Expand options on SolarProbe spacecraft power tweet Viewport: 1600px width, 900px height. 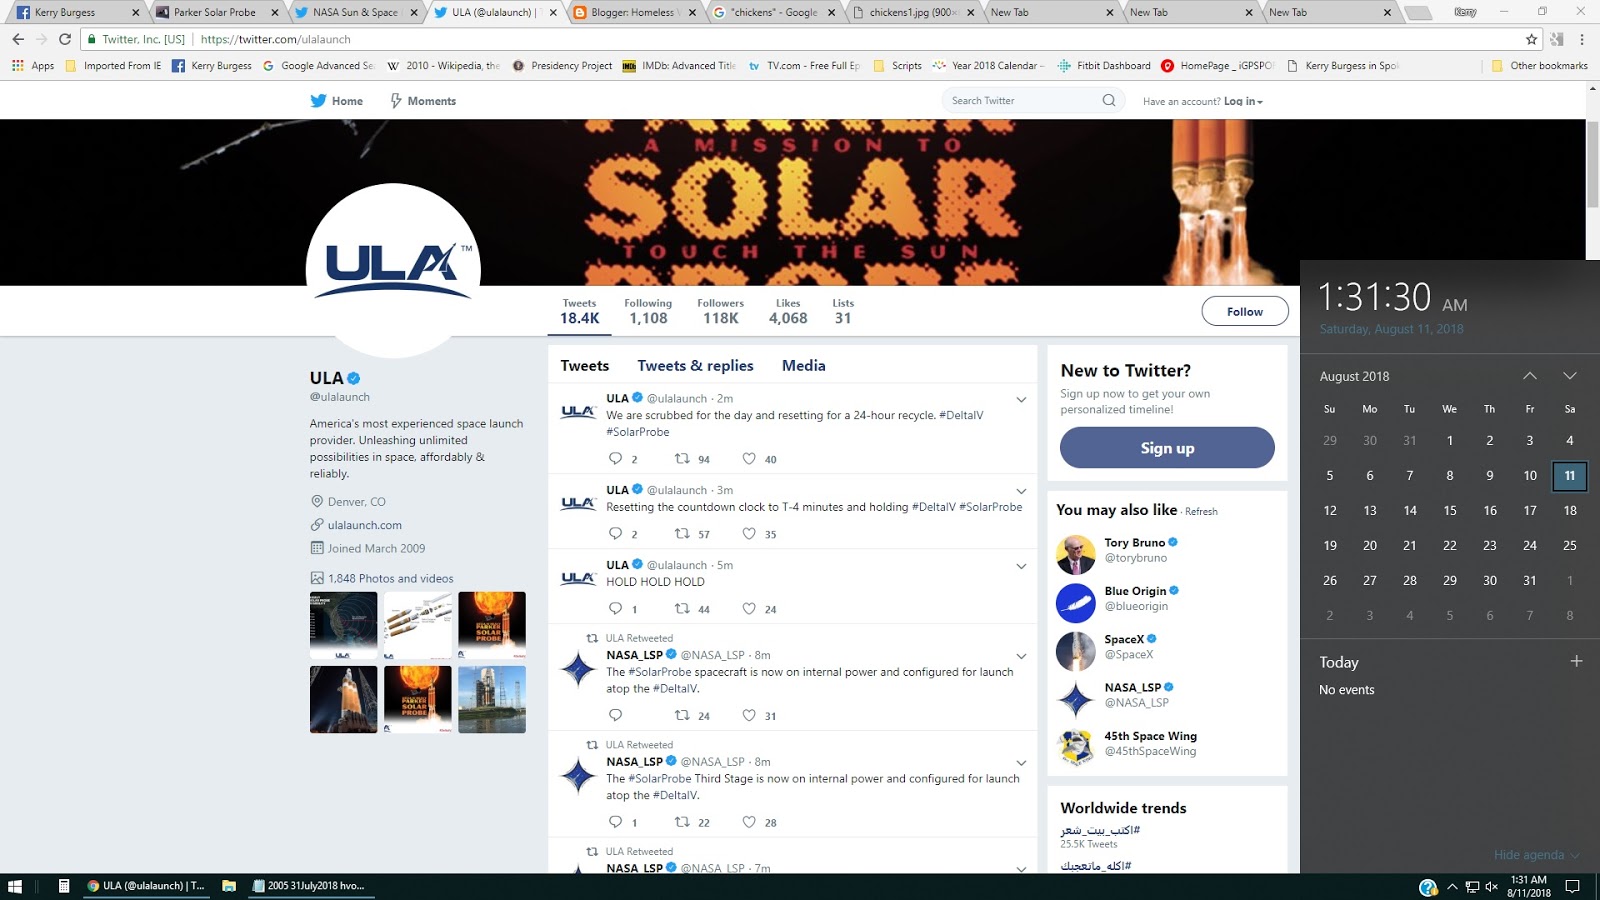tap(1021, 657)
